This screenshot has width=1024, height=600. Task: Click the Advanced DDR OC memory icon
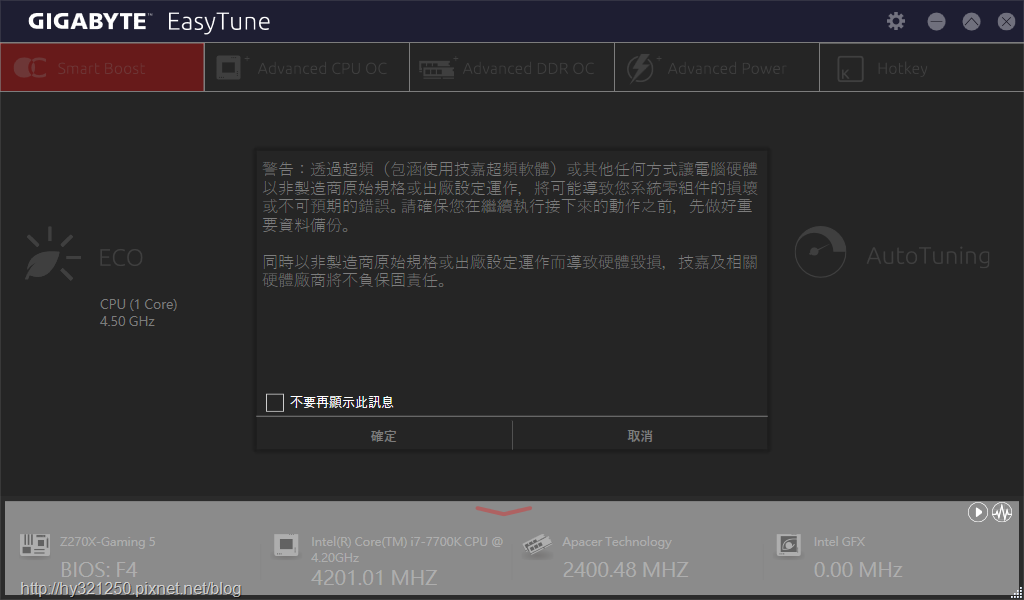pyautogui.click(x=437, y=68)
